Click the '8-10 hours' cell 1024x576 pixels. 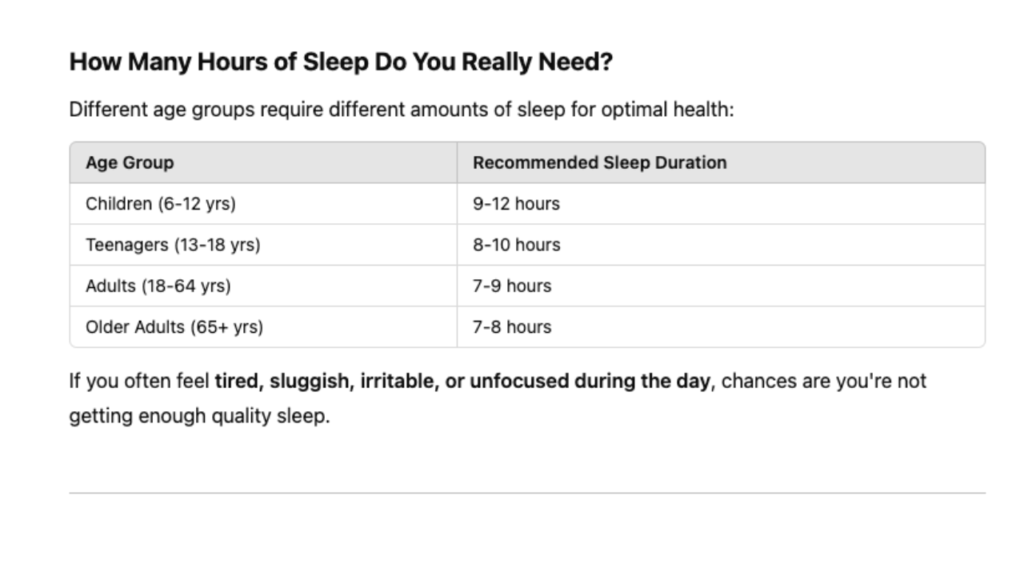pyautogui.click(x=721, y=245)
